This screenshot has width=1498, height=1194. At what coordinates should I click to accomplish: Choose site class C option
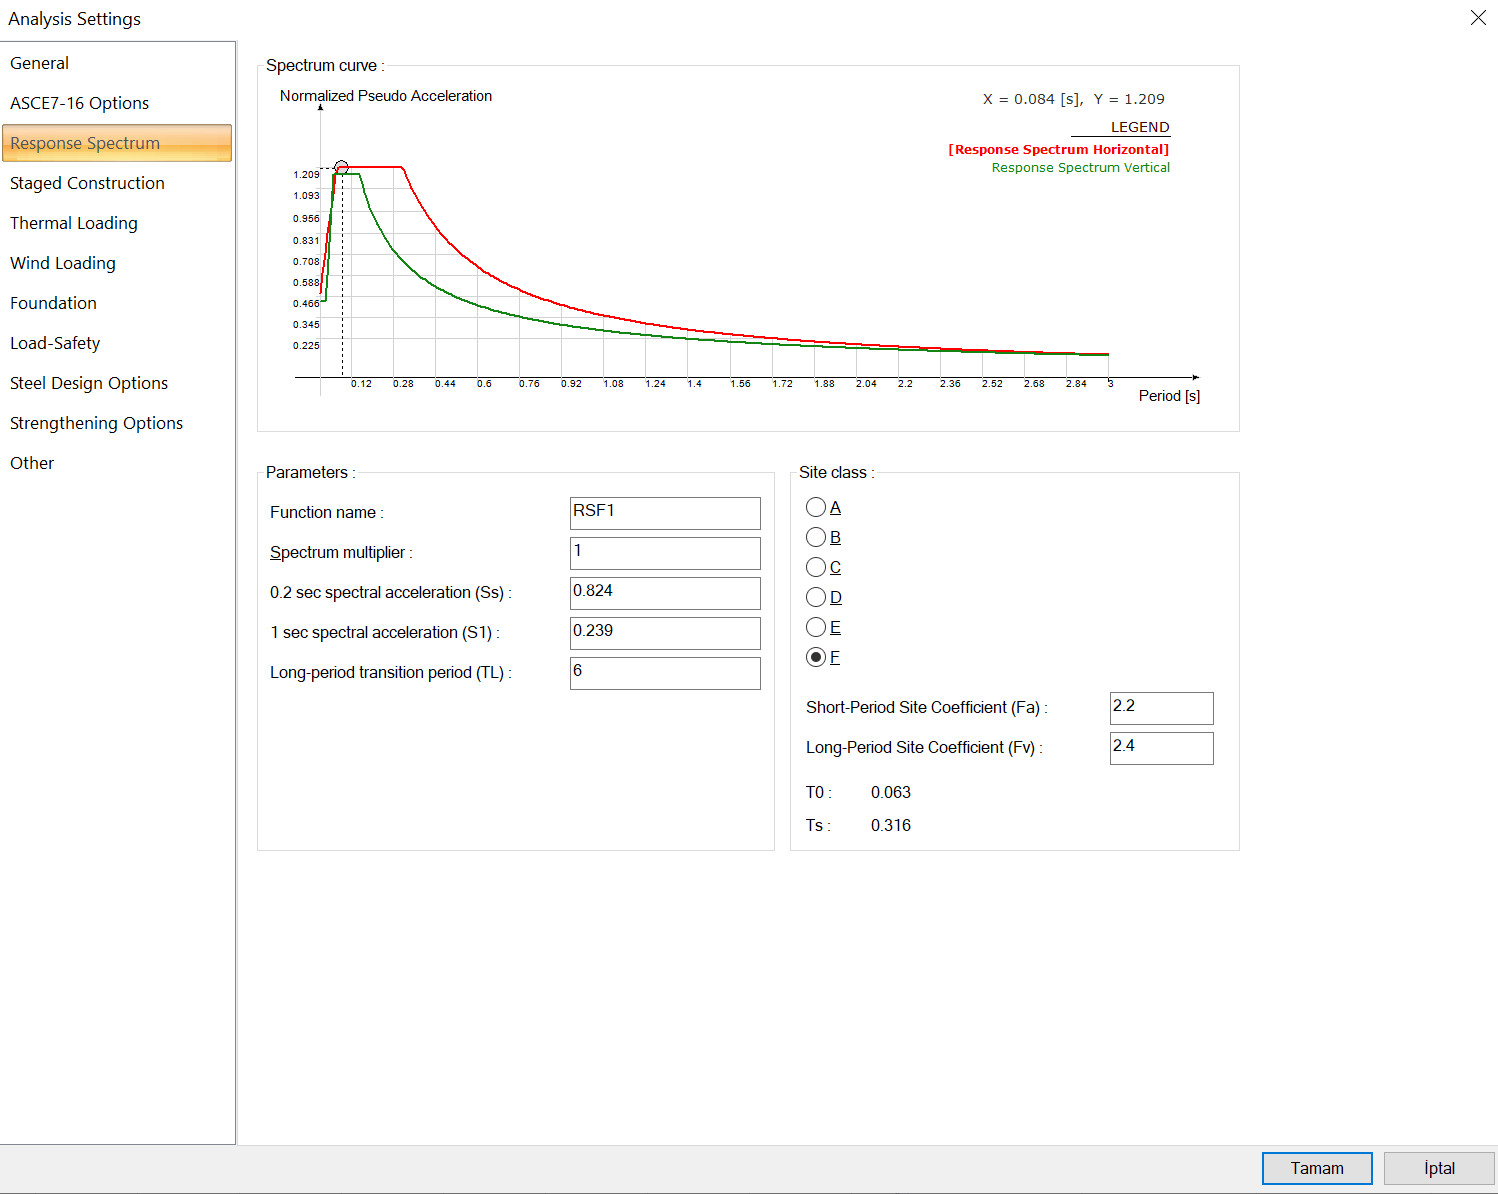click(x=816, y=568)
